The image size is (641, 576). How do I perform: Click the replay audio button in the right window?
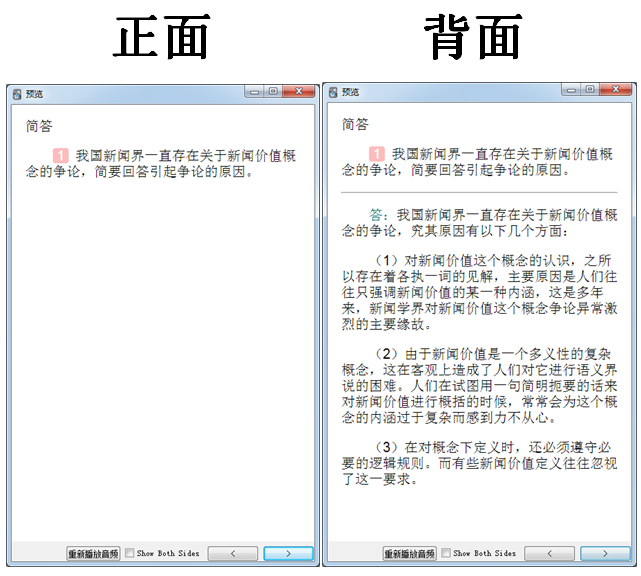click(410, 553)
